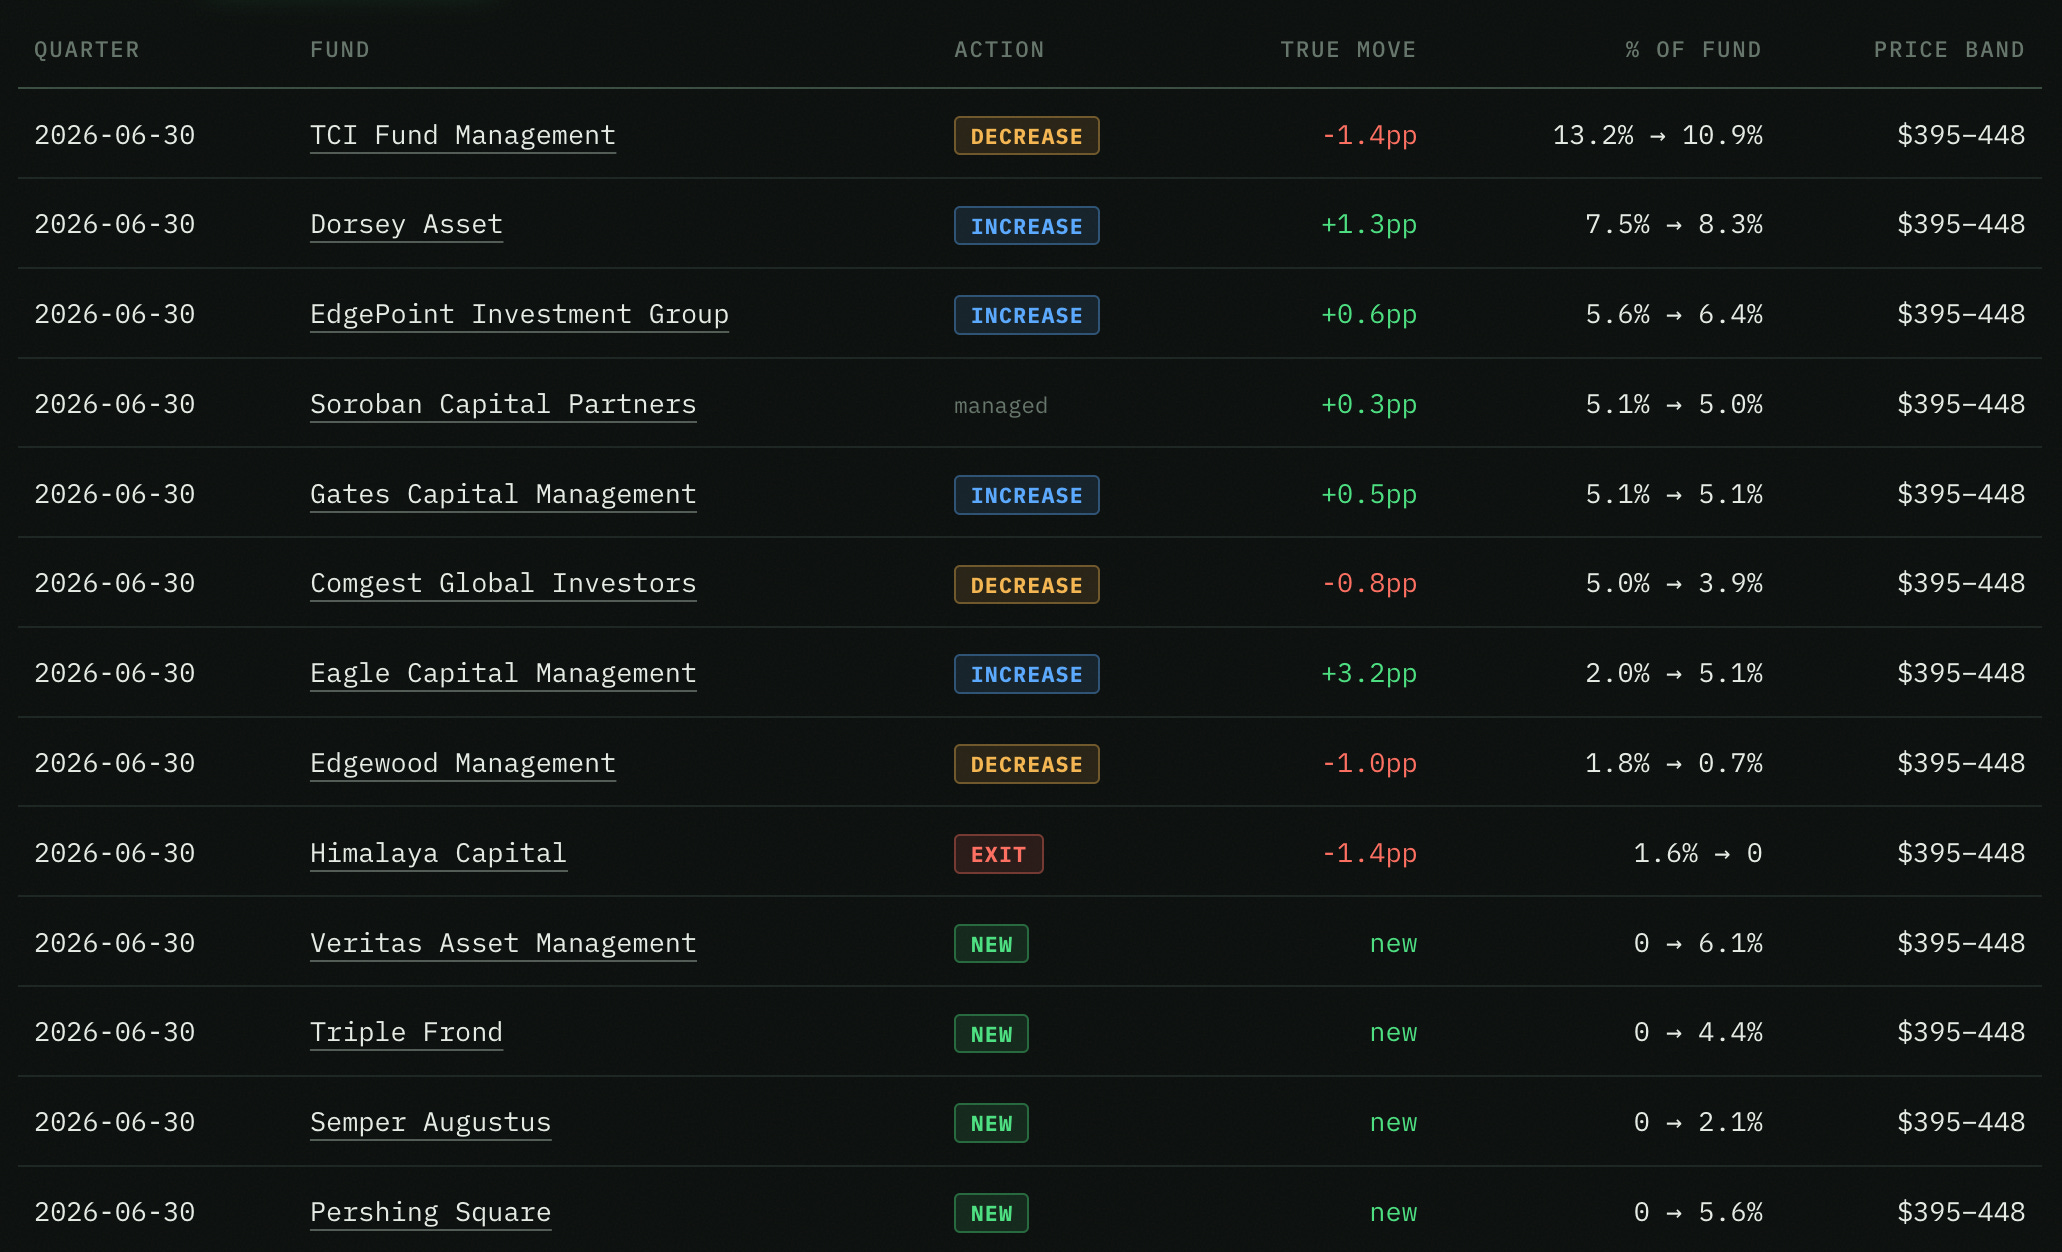Select the Himalaya Capital fund link
Screen dimensions: 2062x1252
click(x=438, y=853)
